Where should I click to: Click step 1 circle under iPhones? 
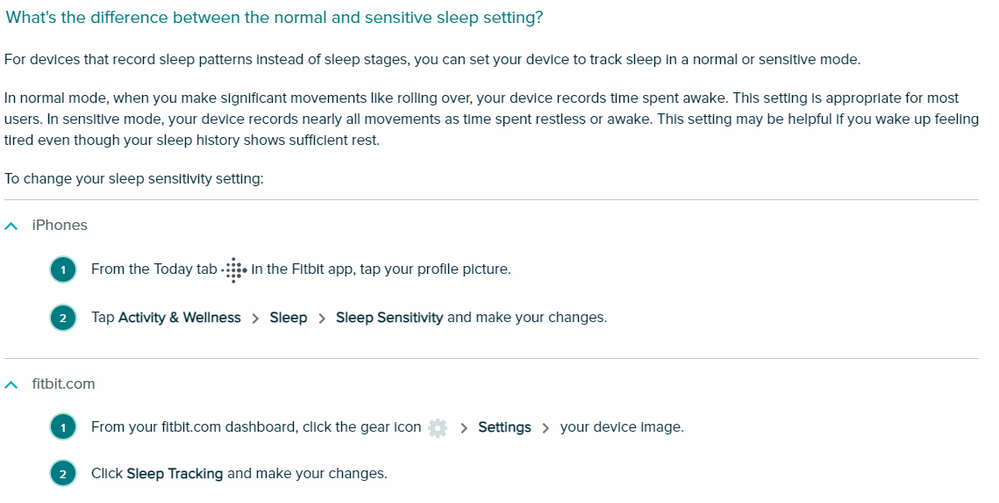tap(63, 269)
